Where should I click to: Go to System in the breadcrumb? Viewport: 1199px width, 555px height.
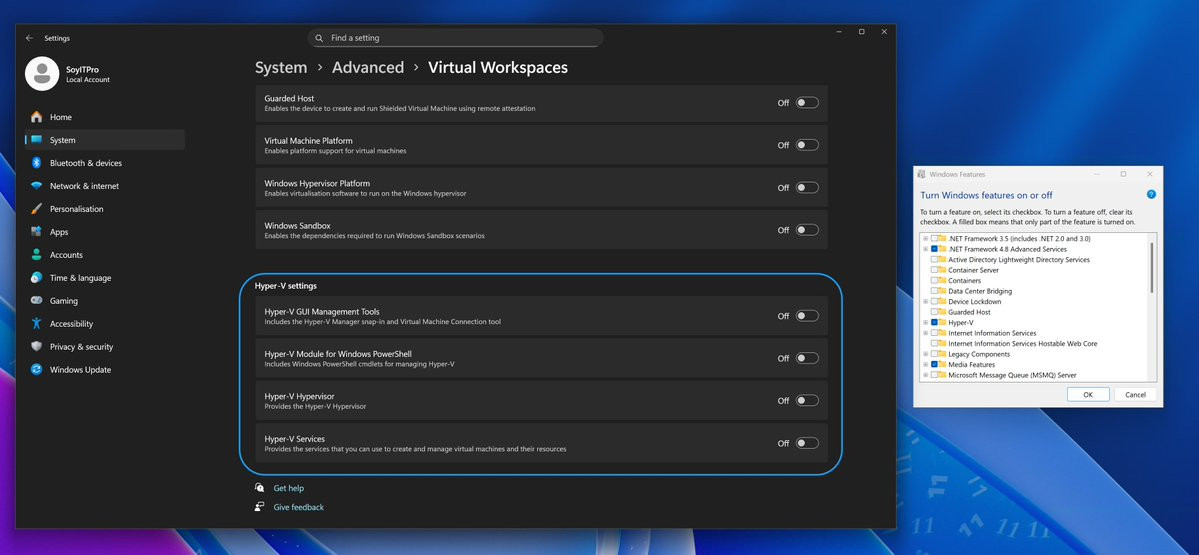tap(281, 67)
